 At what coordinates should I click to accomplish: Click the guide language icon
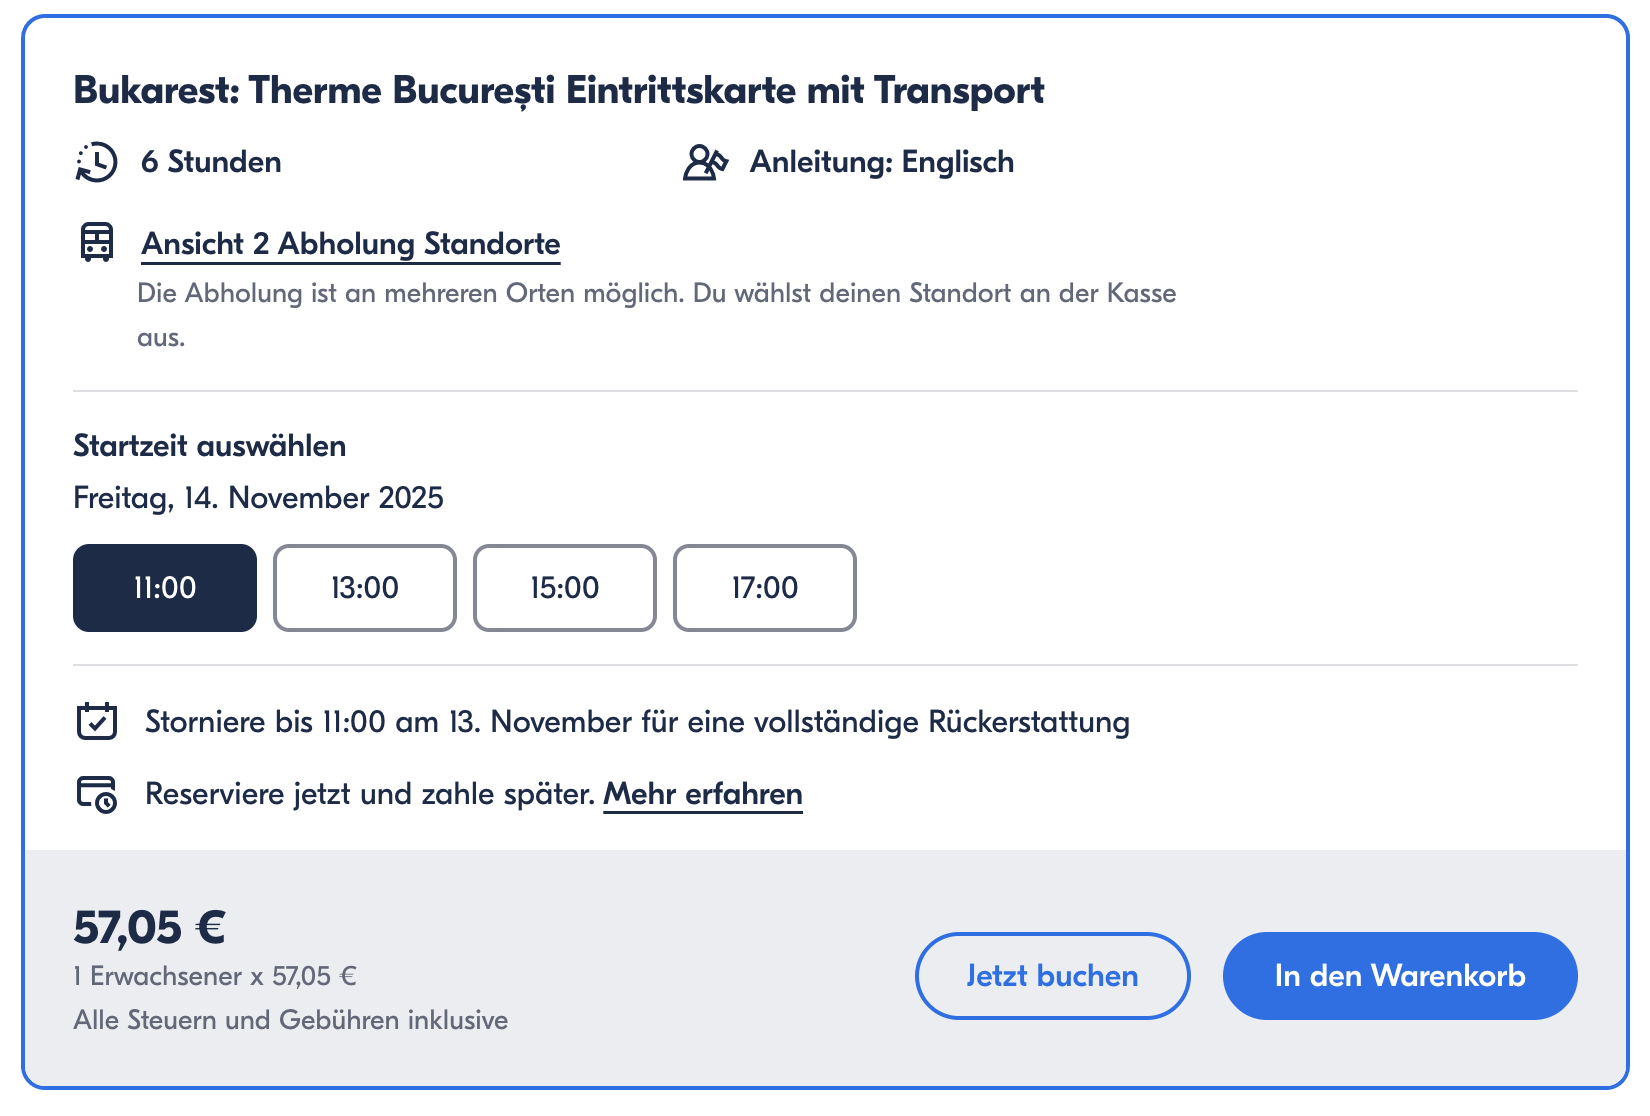click(705, 162)
